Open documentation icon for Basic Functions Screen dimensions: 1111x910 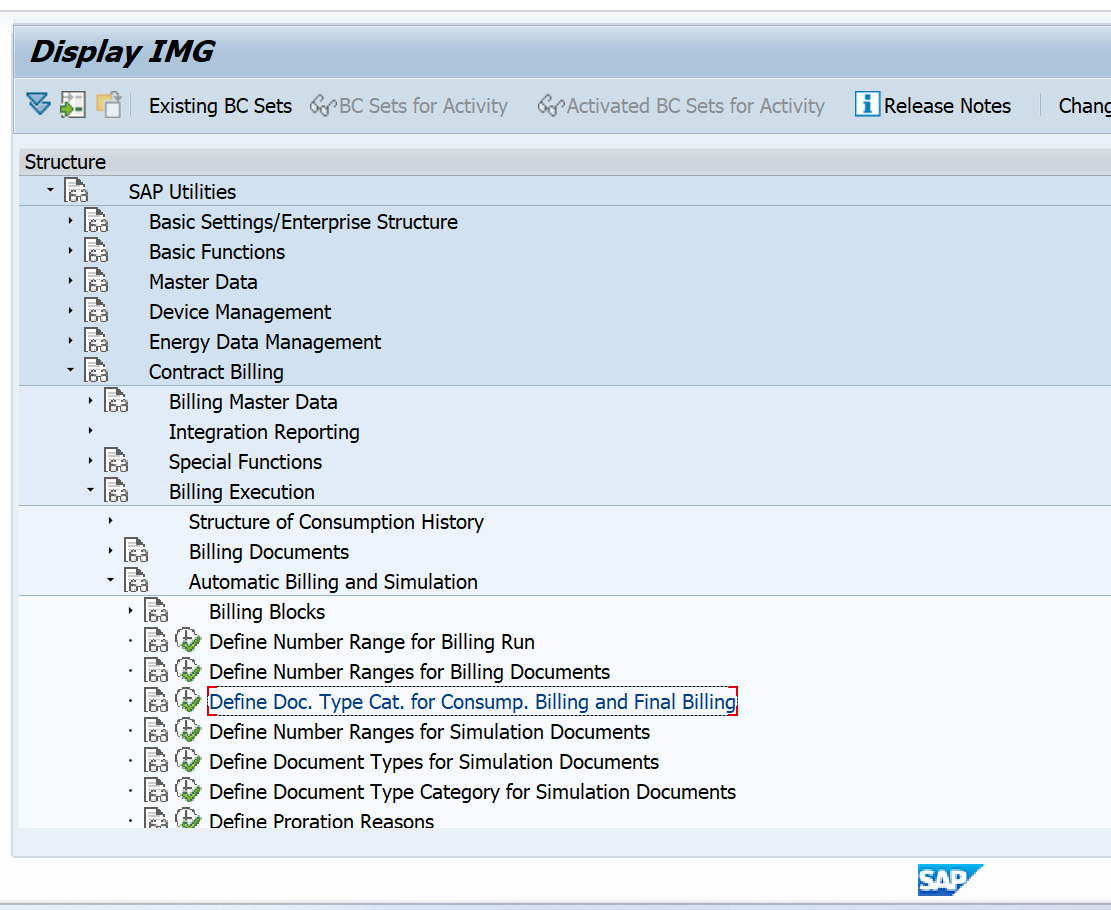tap(96, 251)
